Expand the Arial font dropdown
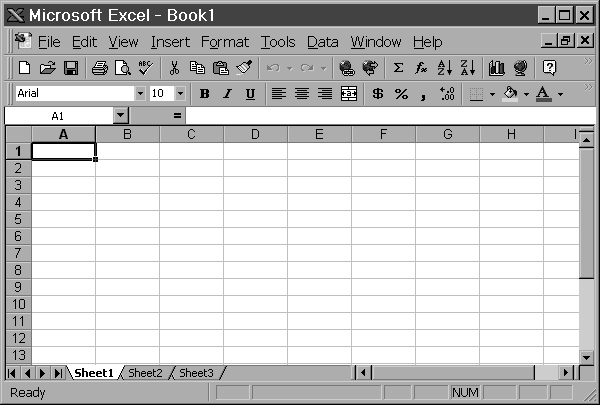 (140, 93)
